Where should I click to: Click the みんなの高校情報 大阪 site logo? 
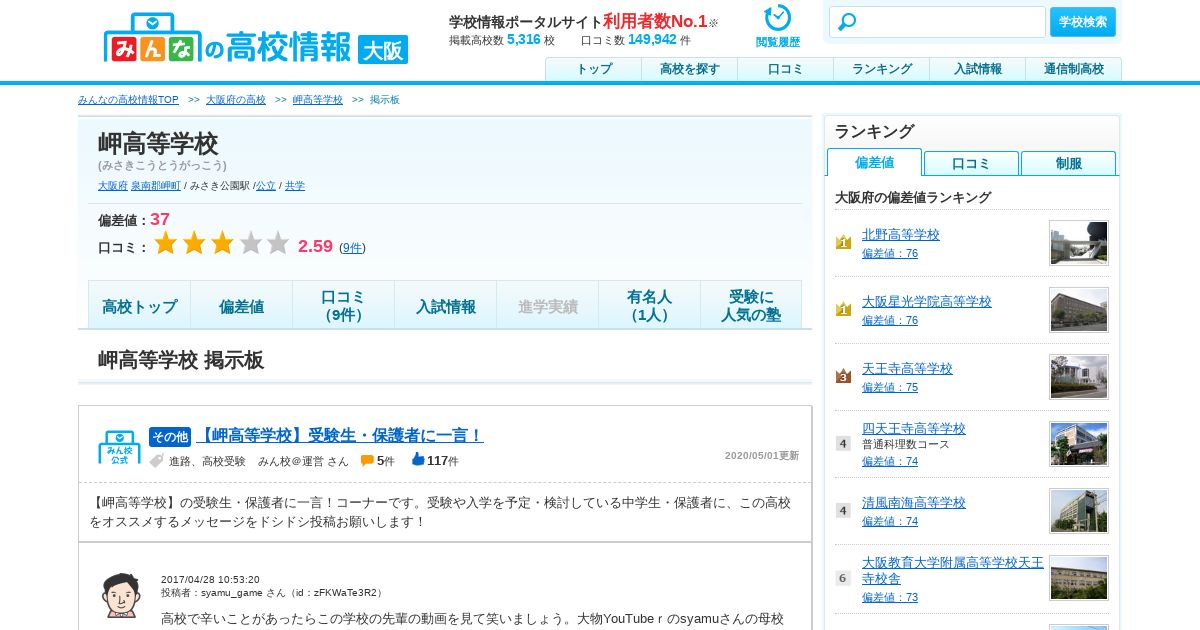click(x=256, y=39)
